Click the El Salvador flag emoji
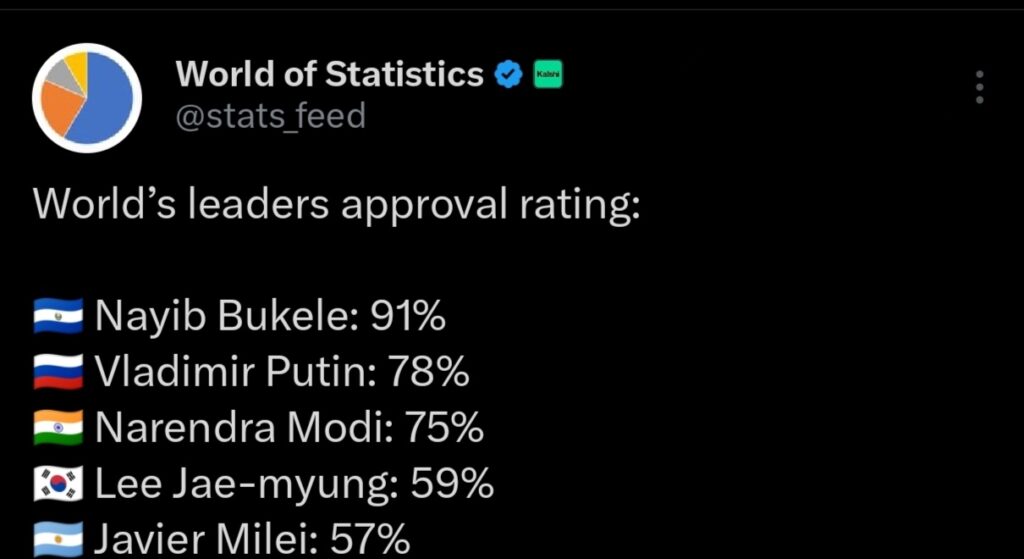The height and width of the screenshot is (559, 1024). click(x=58, y=318)
